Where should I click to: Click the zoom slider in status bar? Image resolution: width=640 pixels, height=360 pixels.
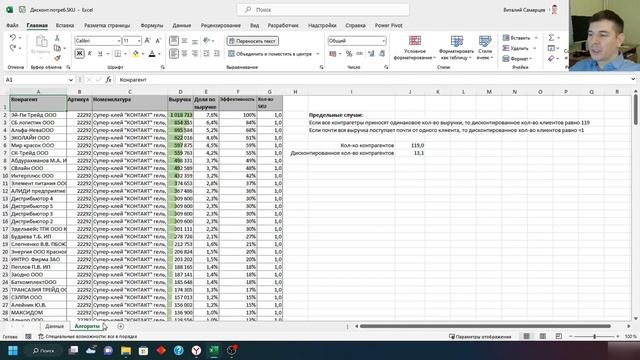pyautogui.click(x=594, y=336)
